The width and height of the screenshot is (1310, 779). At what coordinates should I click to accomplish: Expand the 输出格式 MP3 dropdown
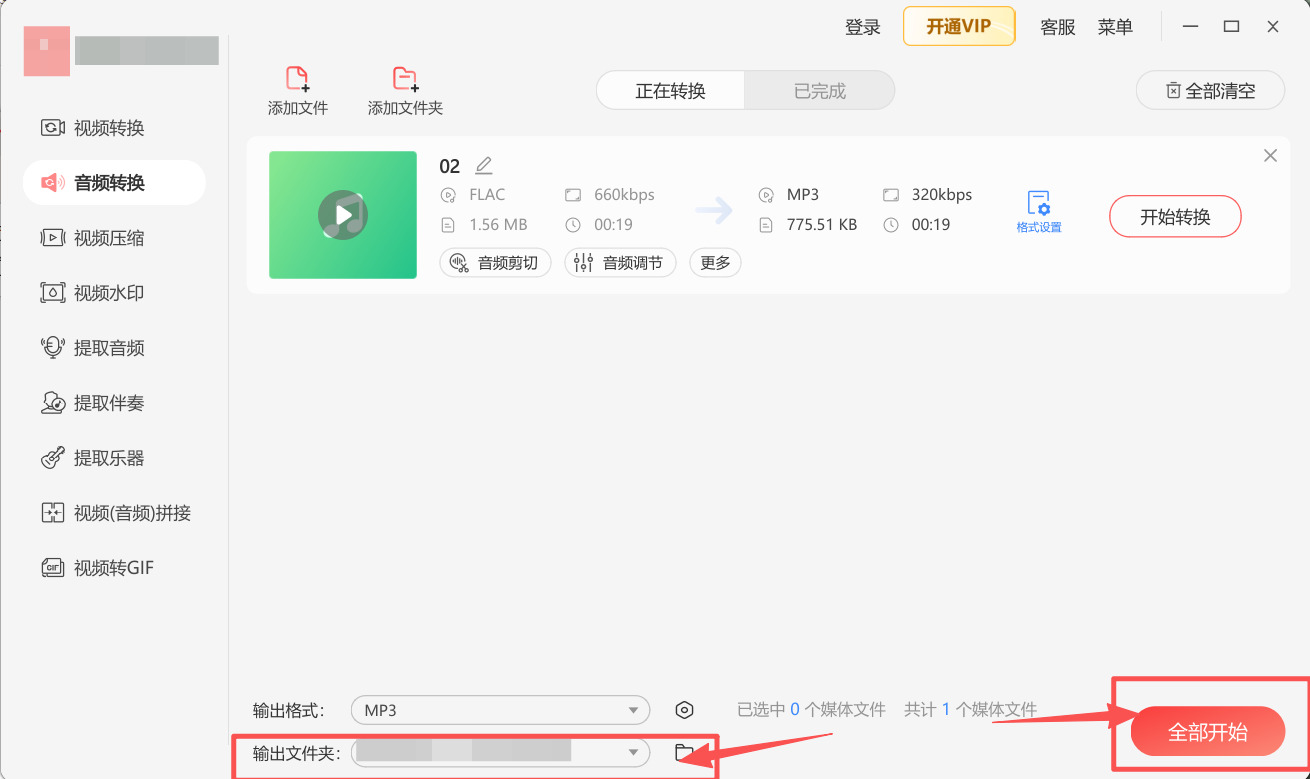coord(633,709)
